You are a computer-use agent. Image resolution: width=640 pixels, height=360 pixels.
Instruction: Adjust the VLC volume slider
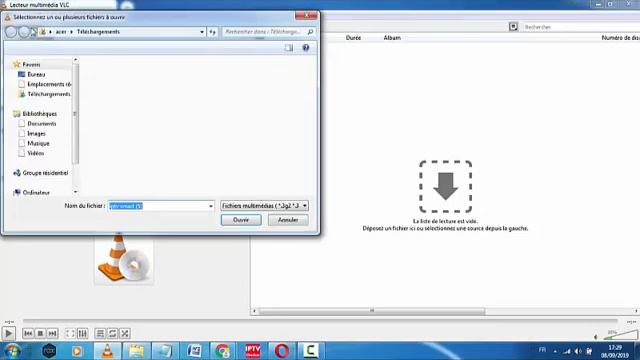point(620,335)
